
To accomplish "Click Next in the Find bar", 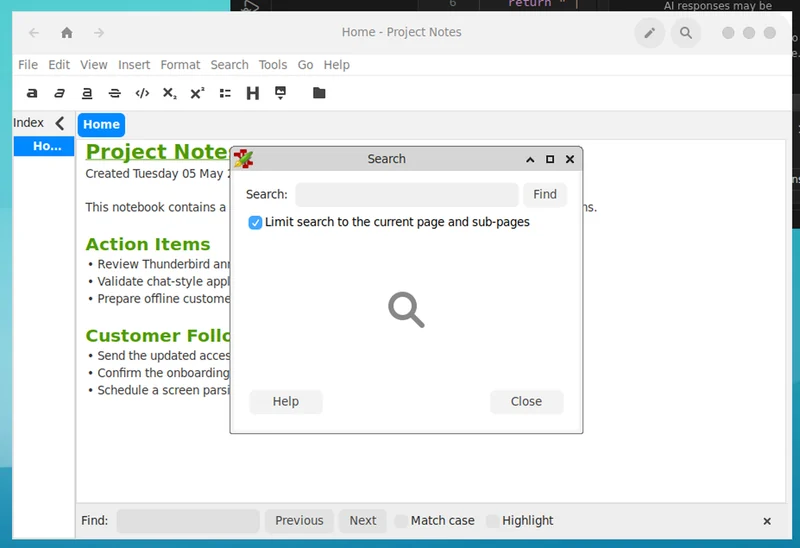I will coord(363,521).
